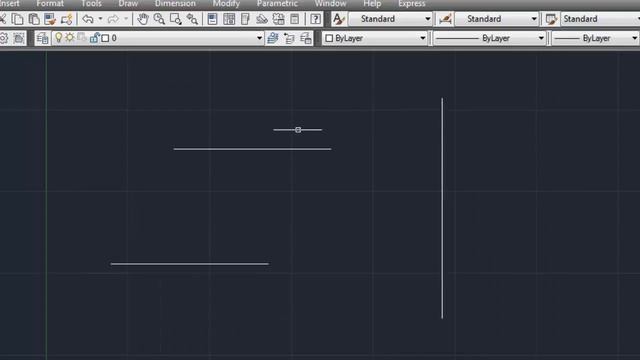640x360 pixels.
Task: Select the Match Properties brush icon
Action: pyautogui.click(x=50, y=19)
